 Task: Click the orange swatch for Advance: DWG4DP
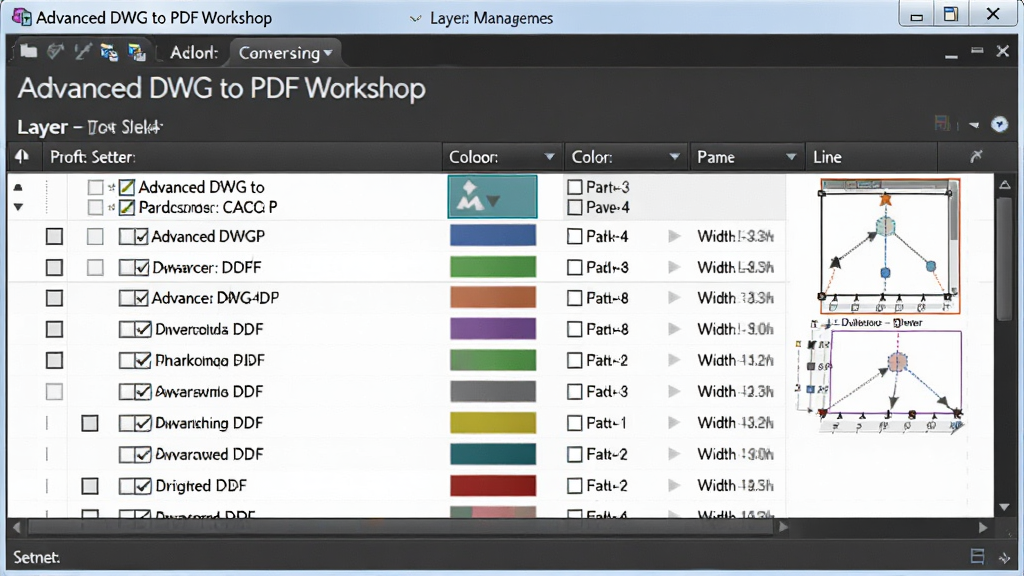(x=493, y=297)
